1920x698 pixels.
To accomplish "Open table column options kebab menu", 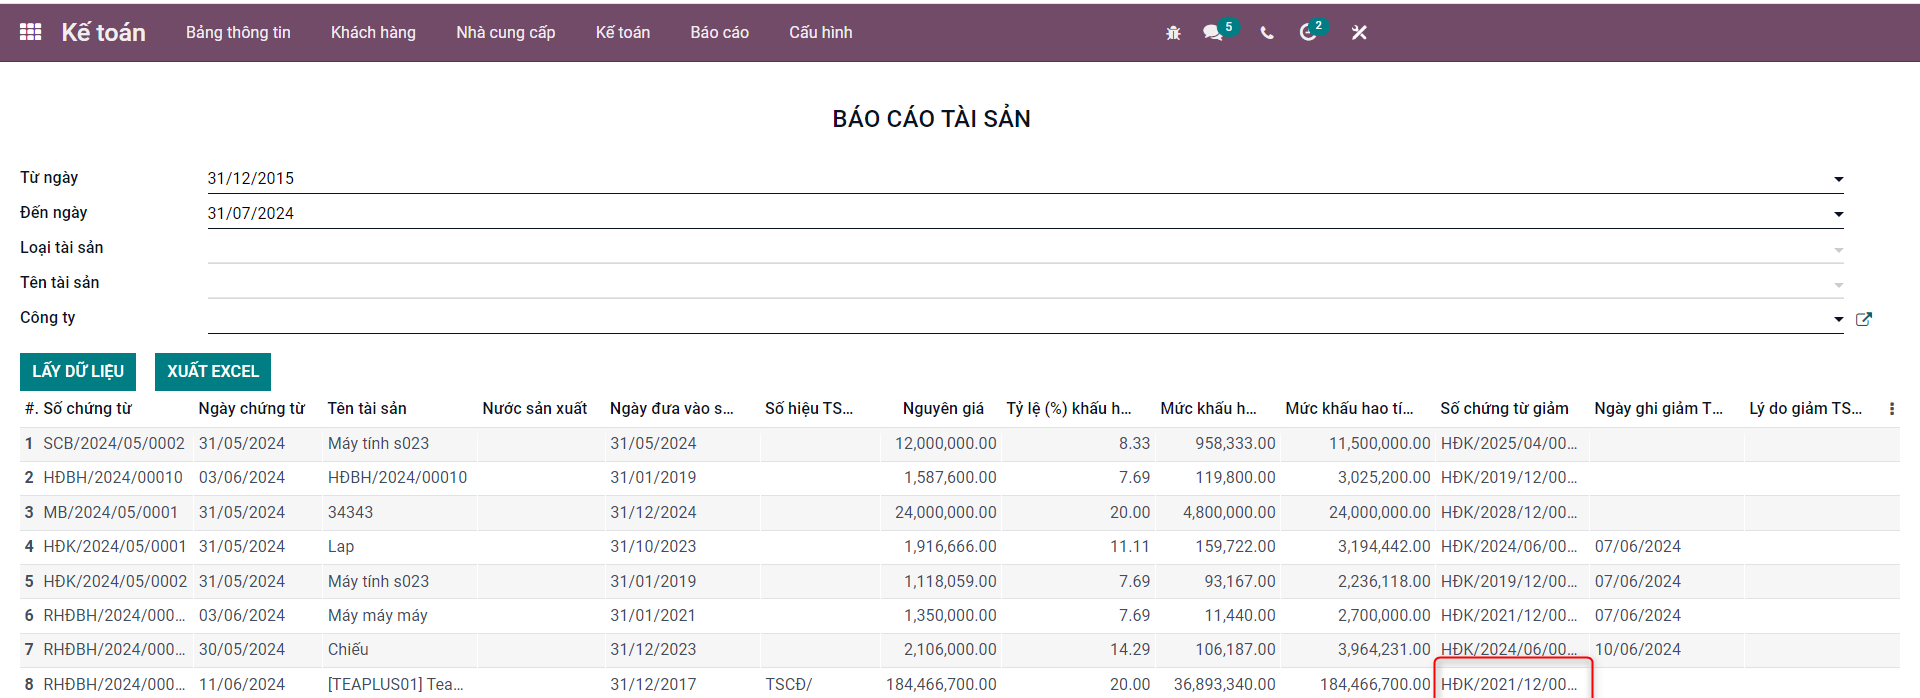I will pos(1891,409).
